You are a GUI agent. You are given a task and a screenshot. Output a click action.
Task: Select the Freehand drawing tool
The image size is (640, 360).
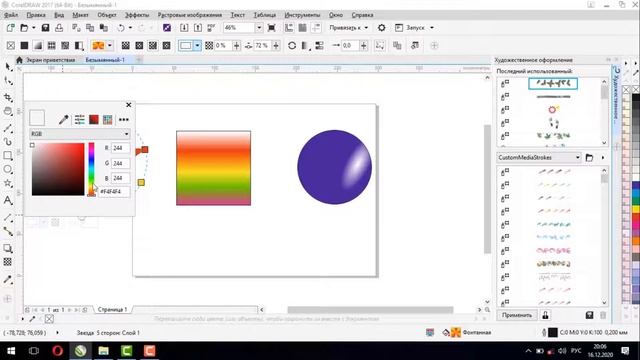pos(8,128)
